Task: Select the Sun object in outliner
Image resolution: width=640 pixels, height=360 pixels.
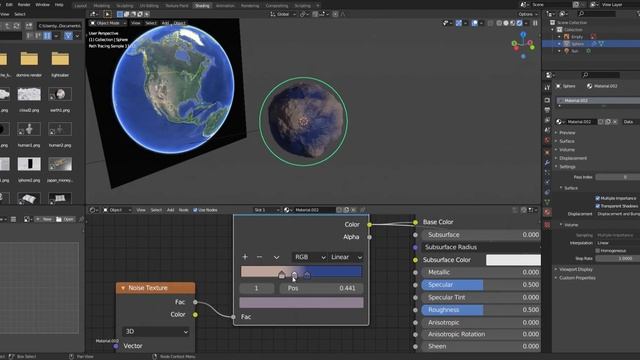Action: pos(575,51)
